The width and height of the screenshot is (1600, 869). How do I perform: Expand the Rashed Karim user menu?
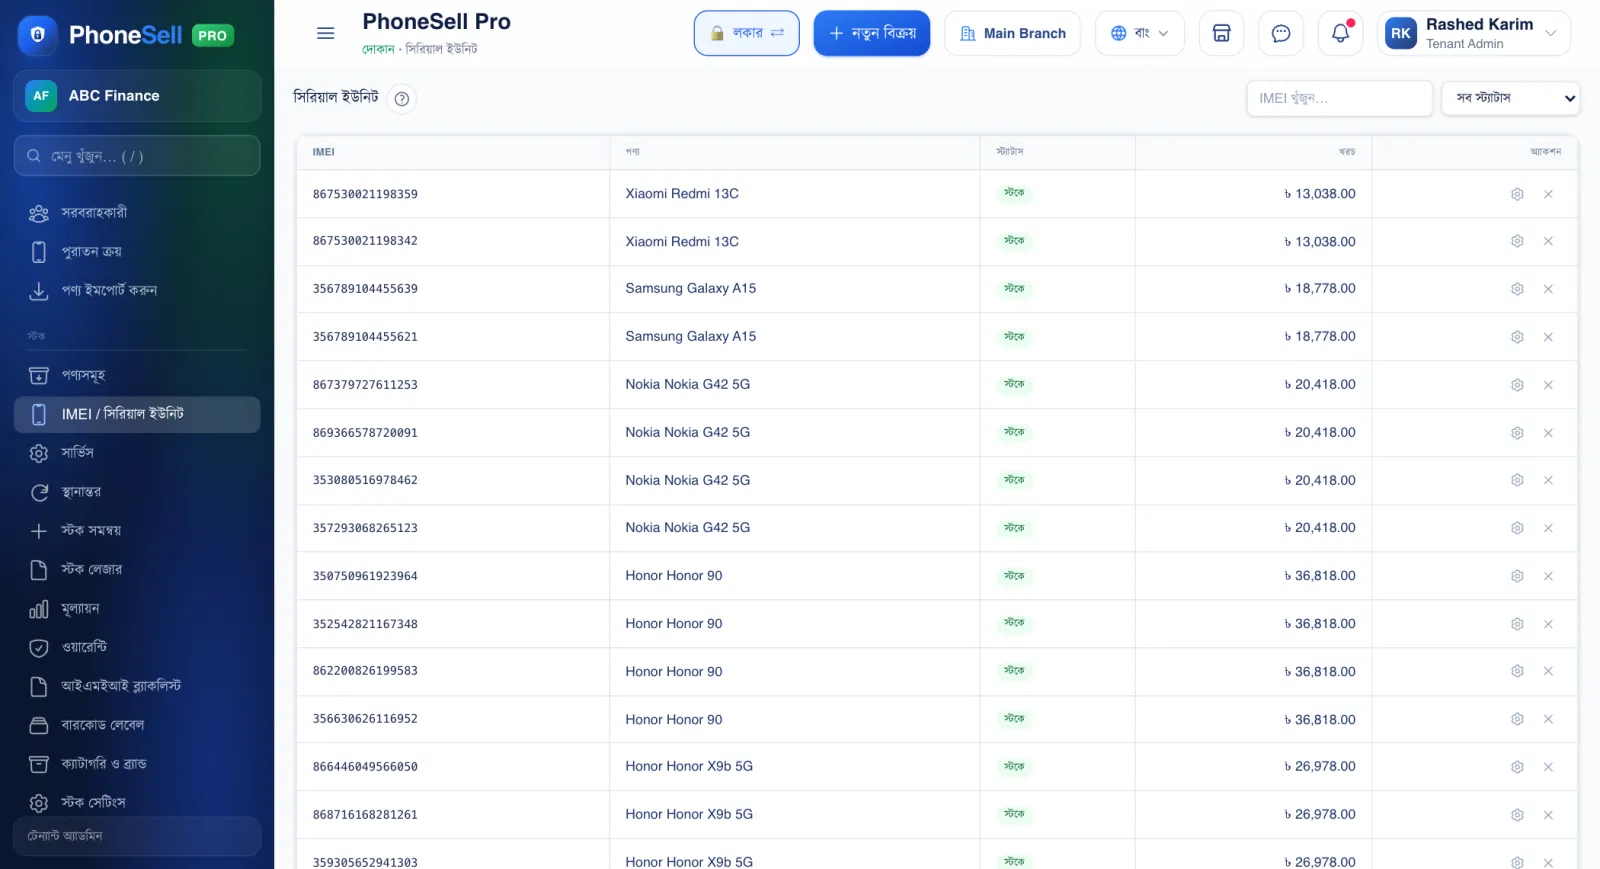(1473, 33)
